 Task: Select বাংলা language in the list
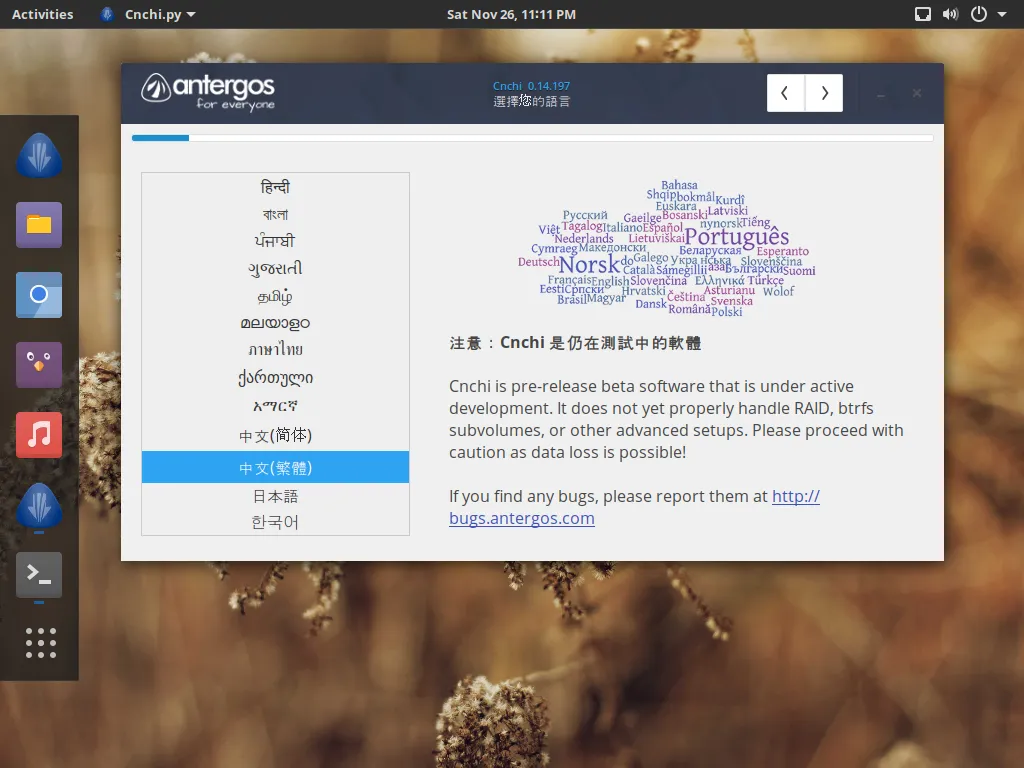[275, 214]
